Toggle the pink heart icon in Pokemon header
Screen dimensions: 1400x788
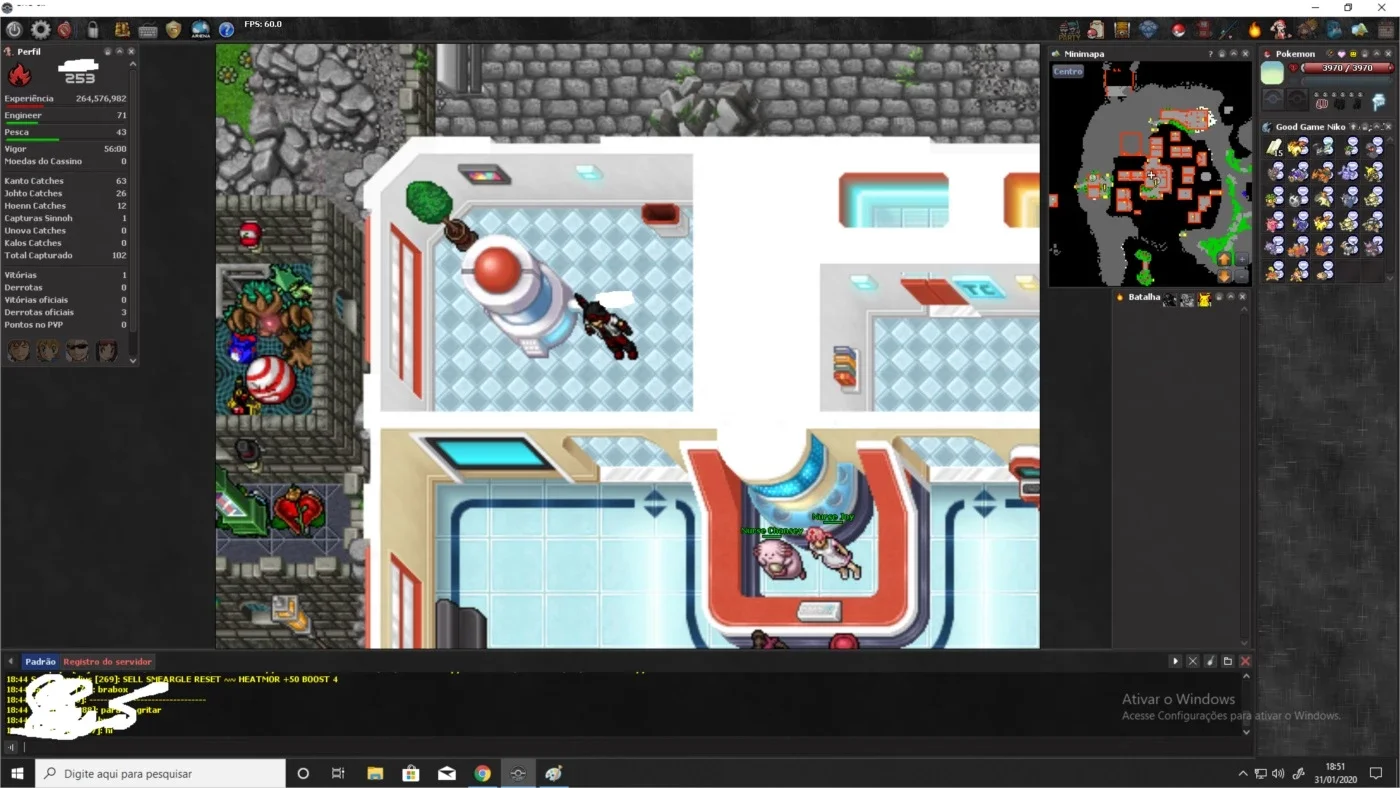[1341, 54]
